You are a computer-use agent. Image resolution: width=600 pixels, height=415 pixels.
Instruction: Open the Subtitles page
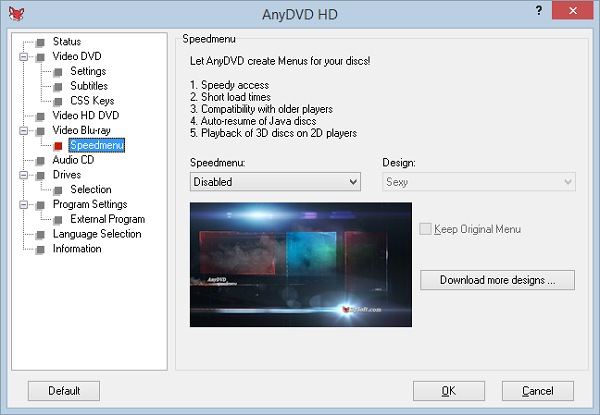89,86
